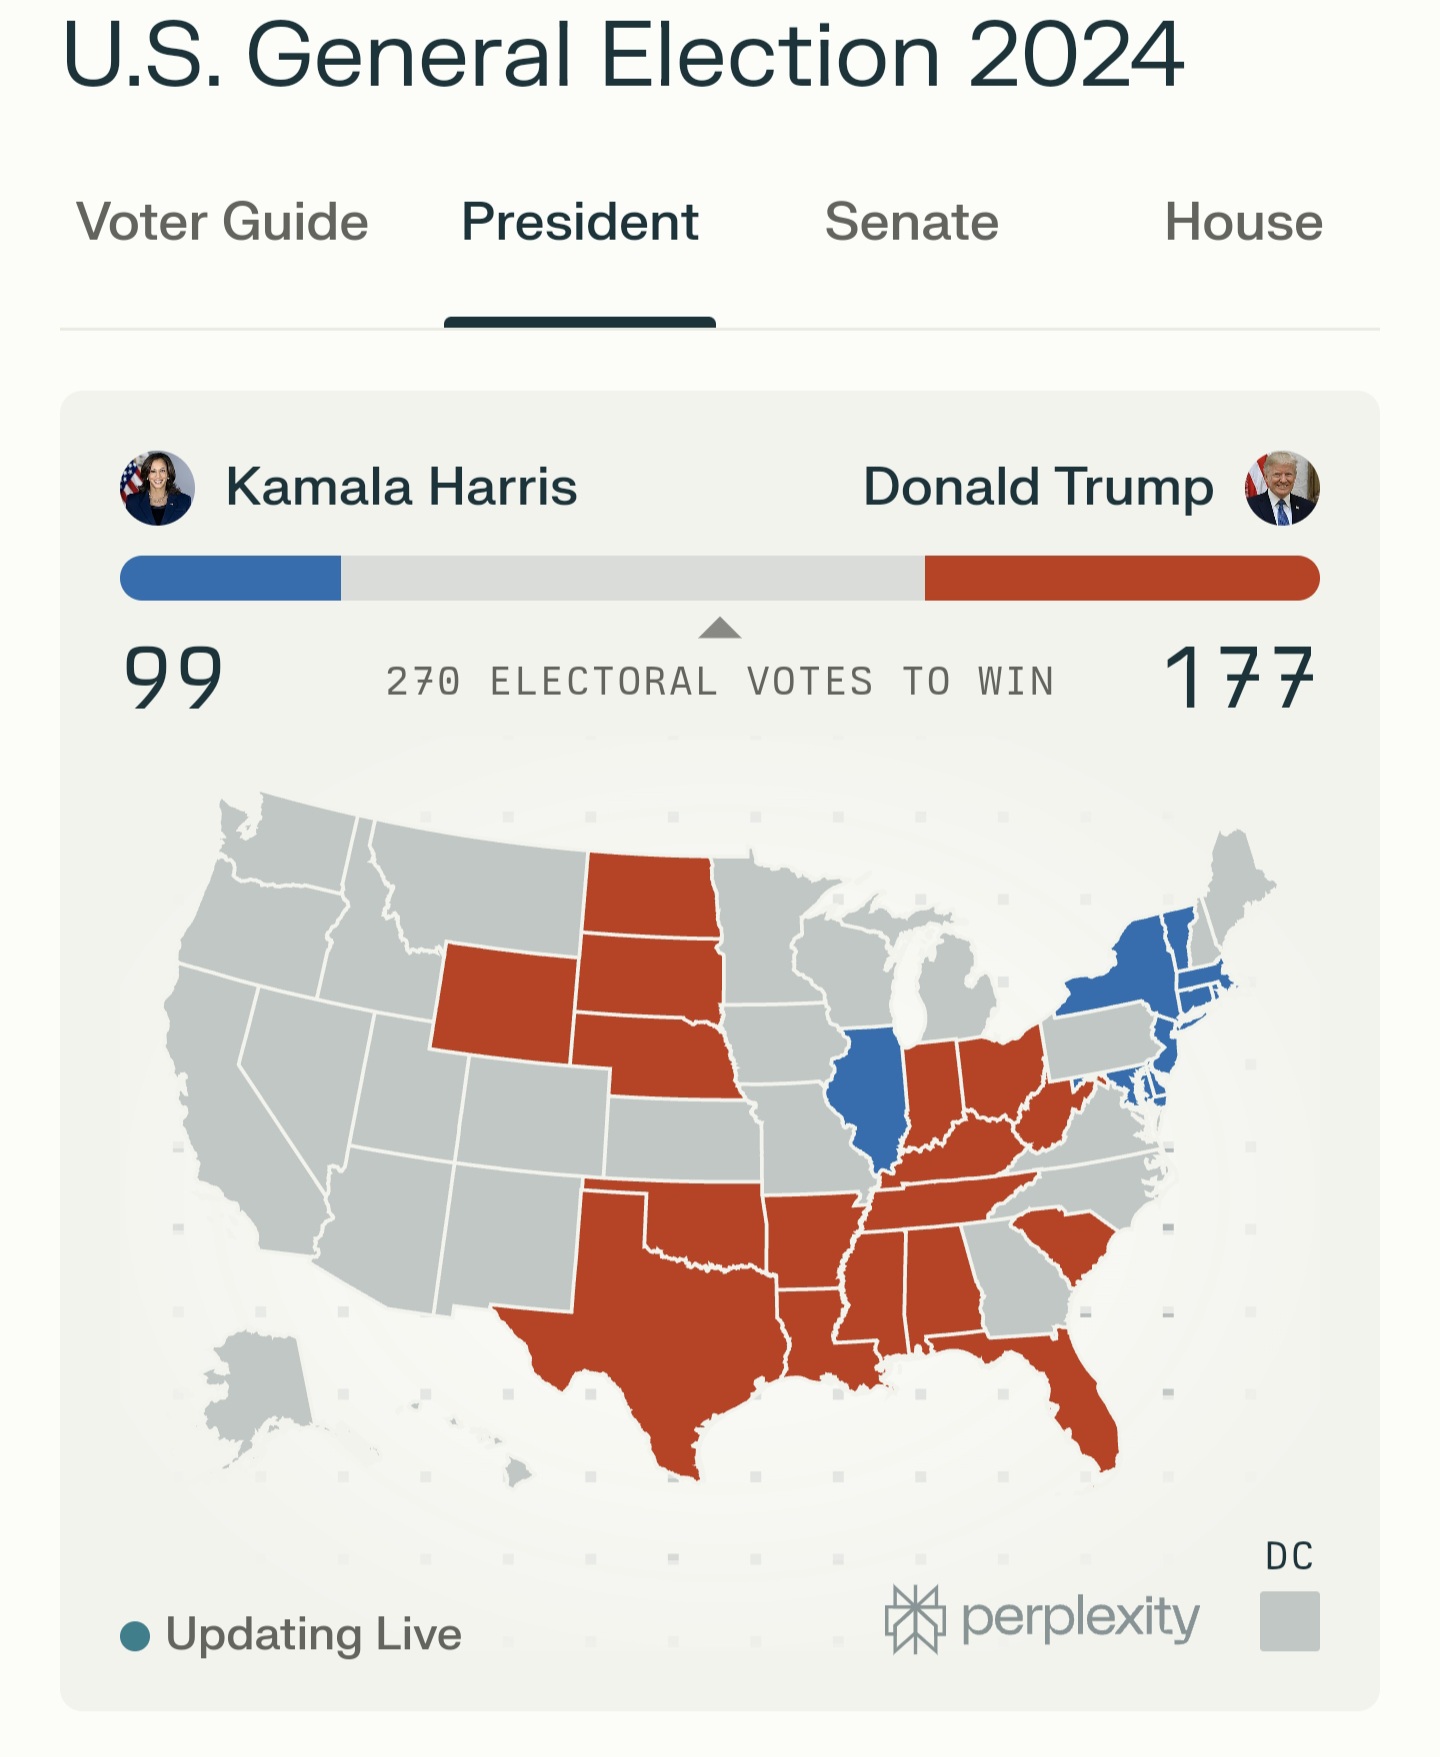
Task: Open the Voter Guide tab
Action: 222,222
